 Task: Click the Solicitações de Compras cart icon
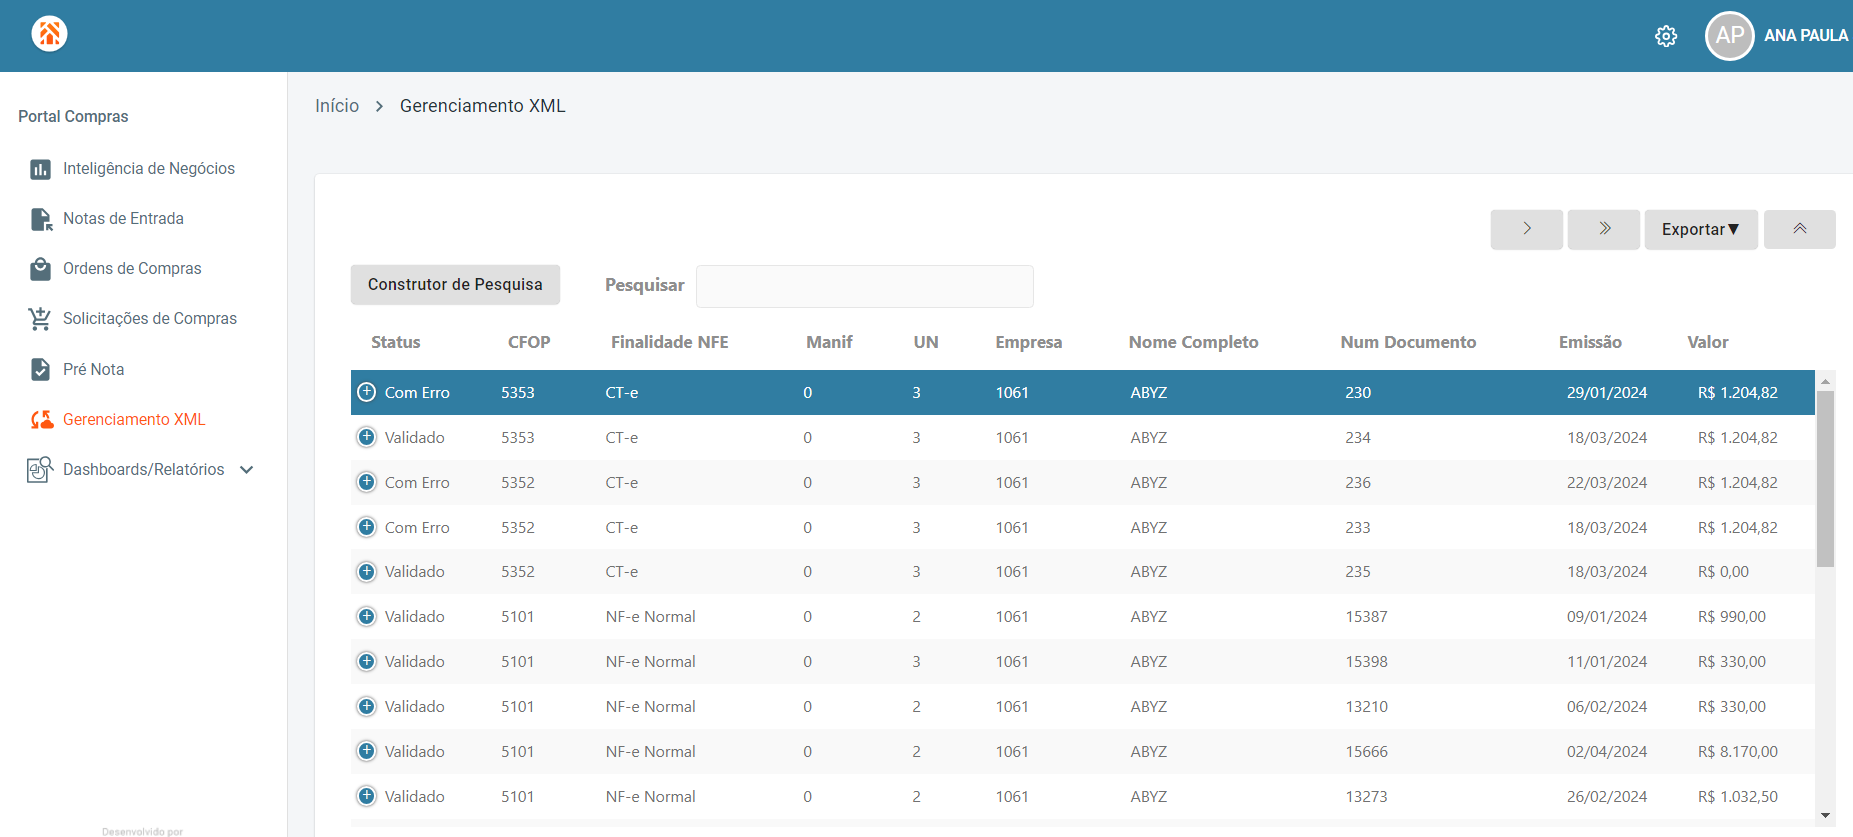[x=40, y=319]
